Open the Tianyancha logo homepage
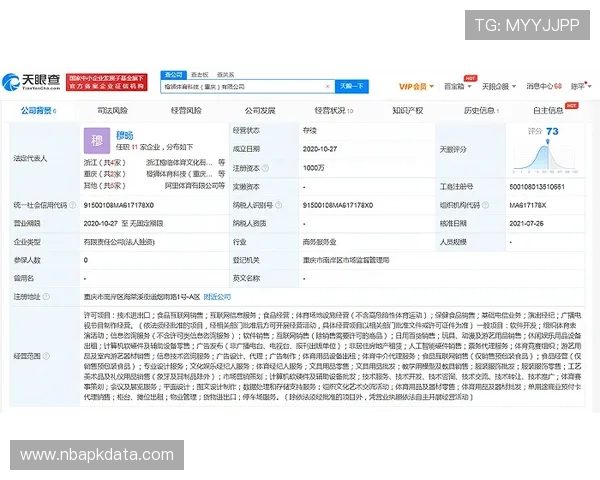Screen dimensions: 600x480 point(31,82)
